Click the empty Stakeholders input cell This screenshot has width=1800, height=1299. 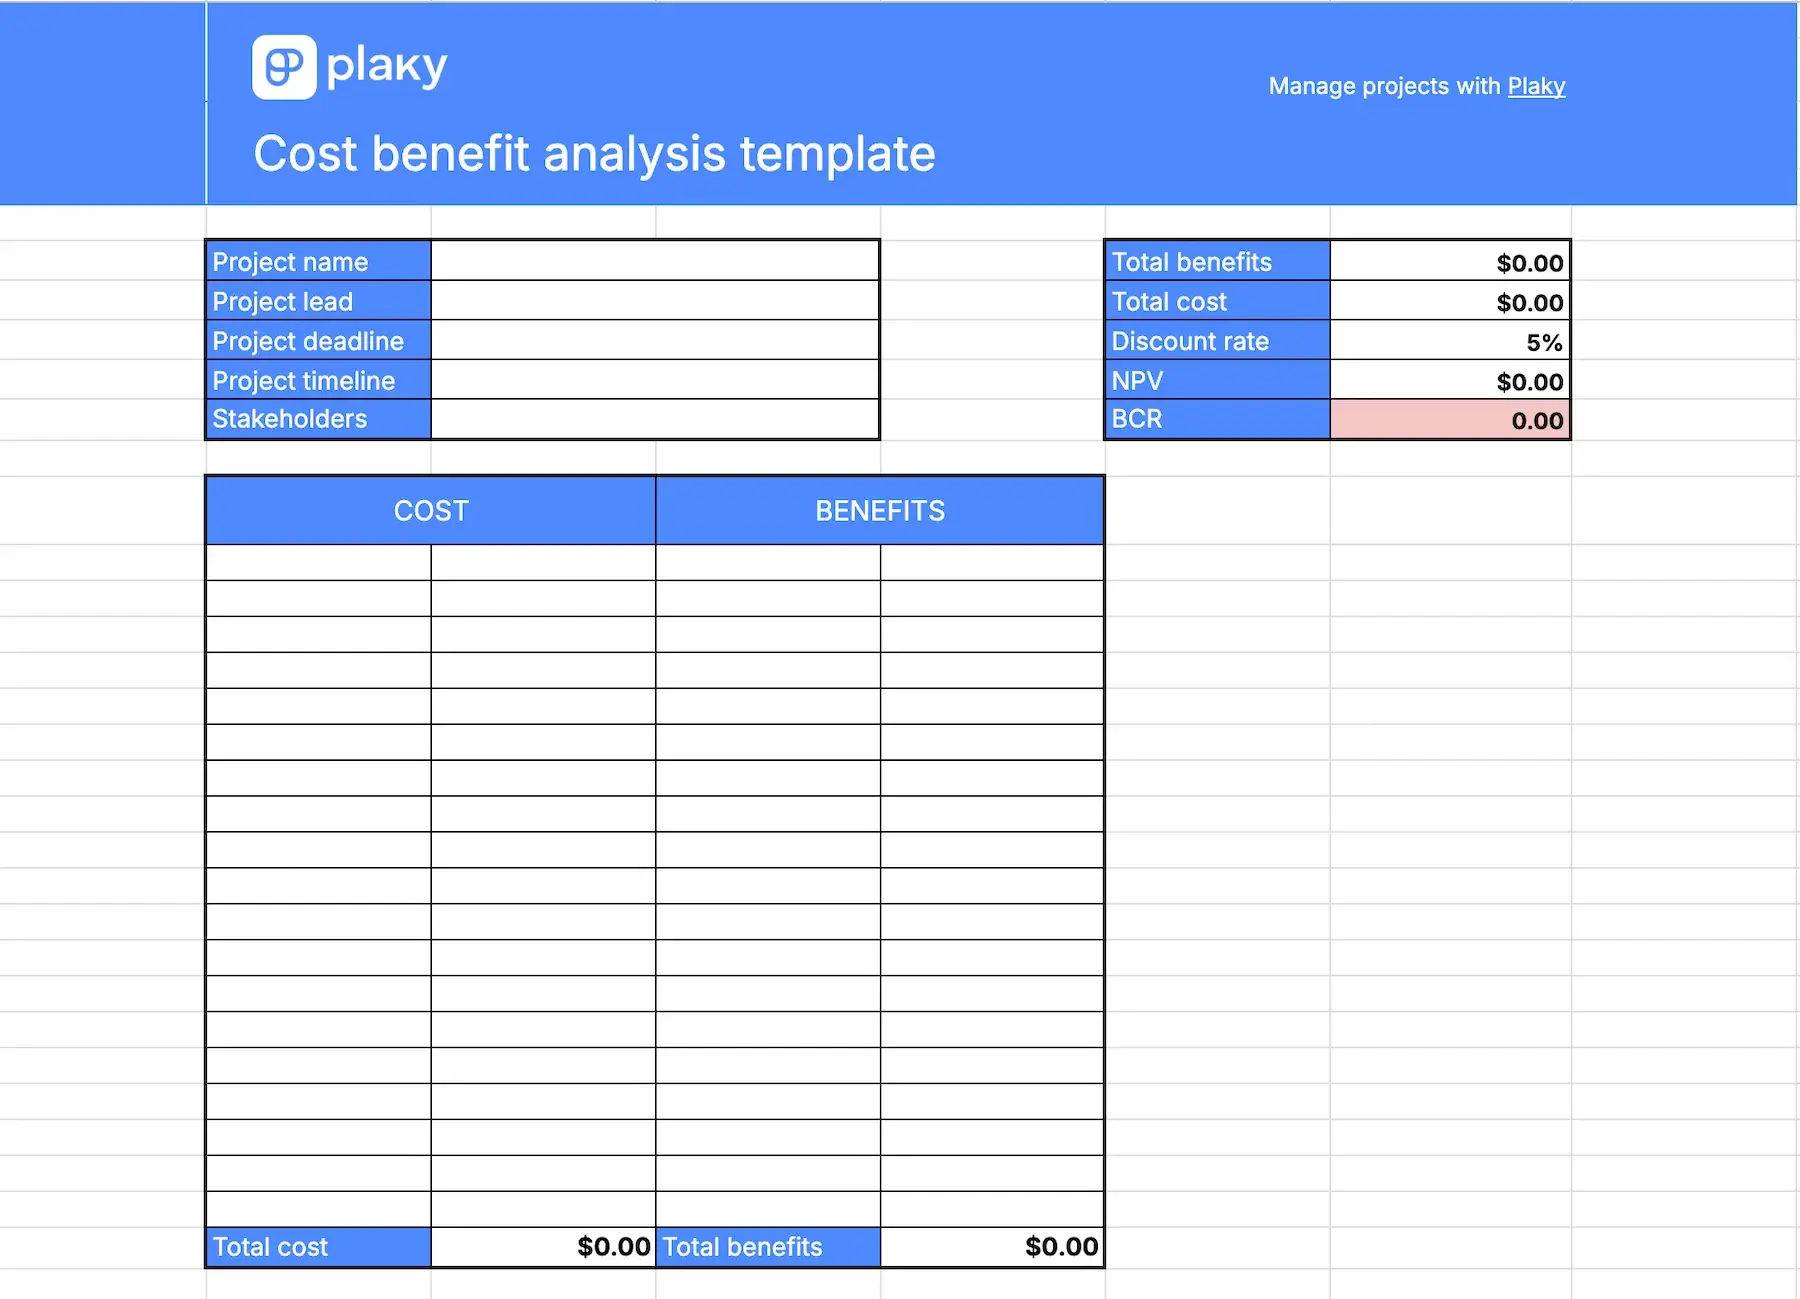pyautogui.click(x=655, y=419)
